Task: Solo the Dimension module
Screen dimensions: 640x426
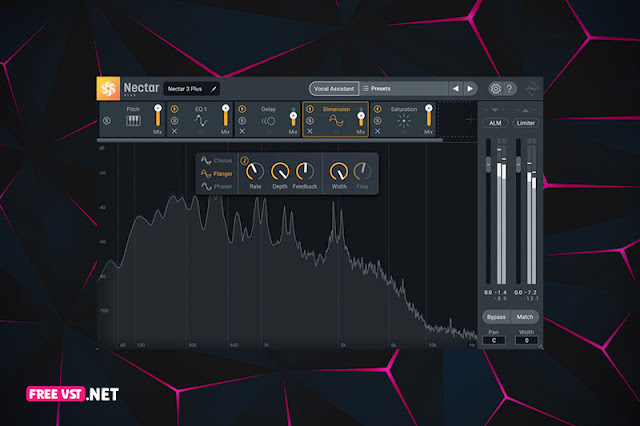Action: click(x=310, y=121)
